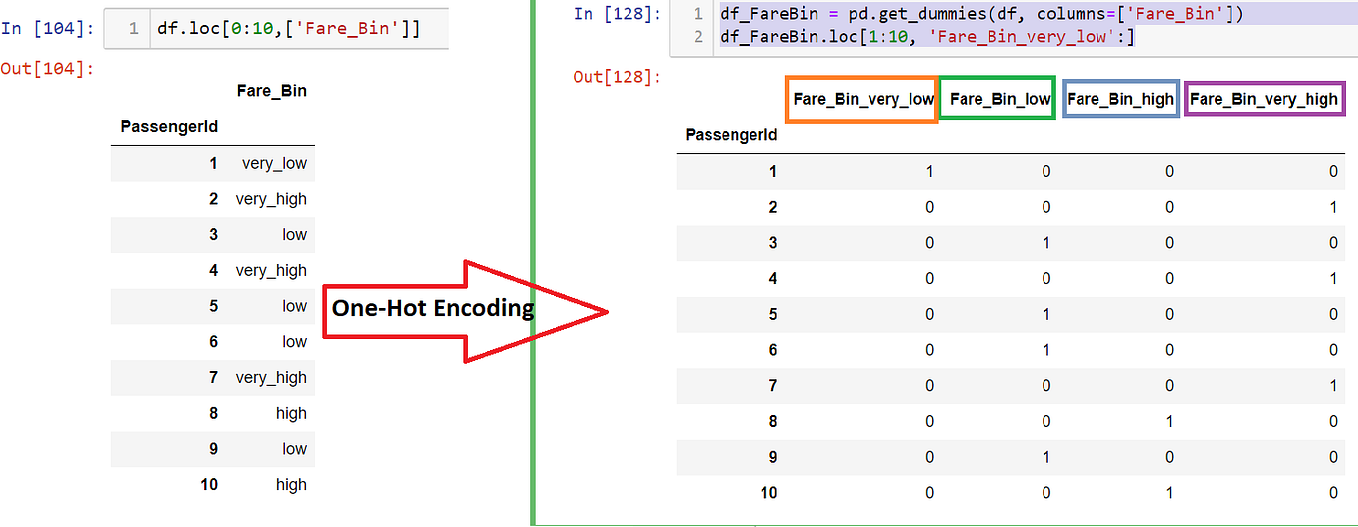Click Fare_Bin_high value 0 for passenger 3
1358x527 pixels.
click(x=1169, y=243)
